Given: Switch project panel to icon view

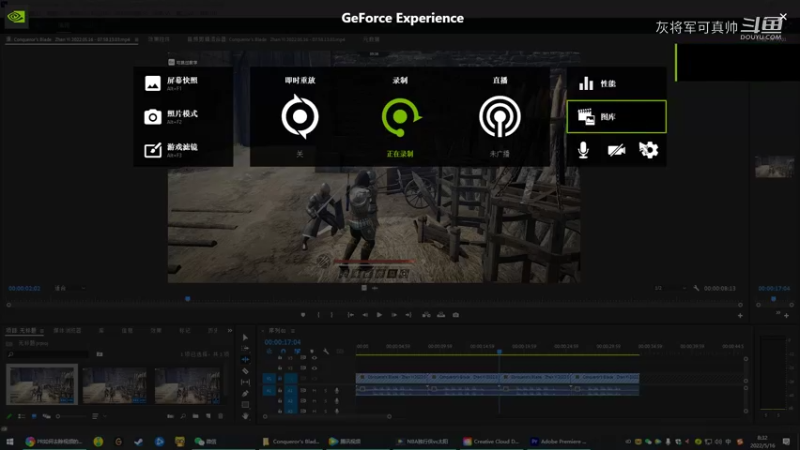Looking at the screenshot, I should 34,416.
